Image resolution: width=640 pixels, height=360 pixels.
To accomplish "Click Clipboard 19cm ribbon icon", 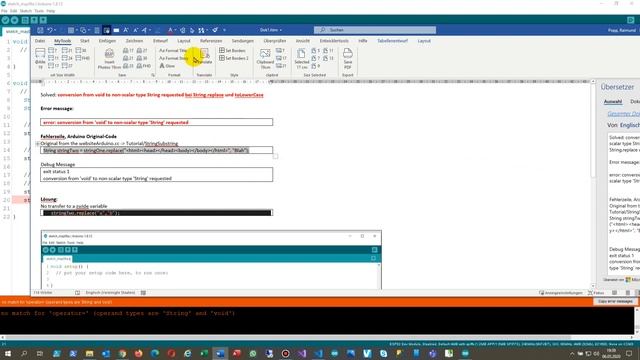I will 265,59.
